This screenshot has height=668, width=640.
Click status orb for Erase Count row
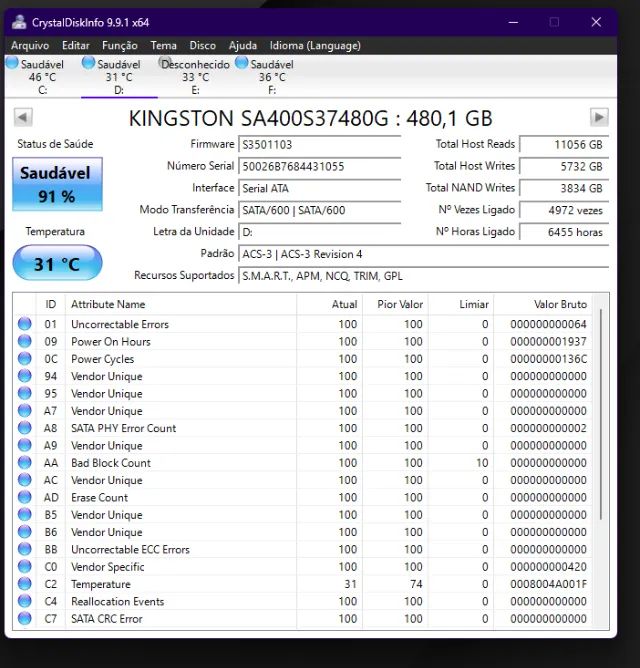[x=25, y=497]
